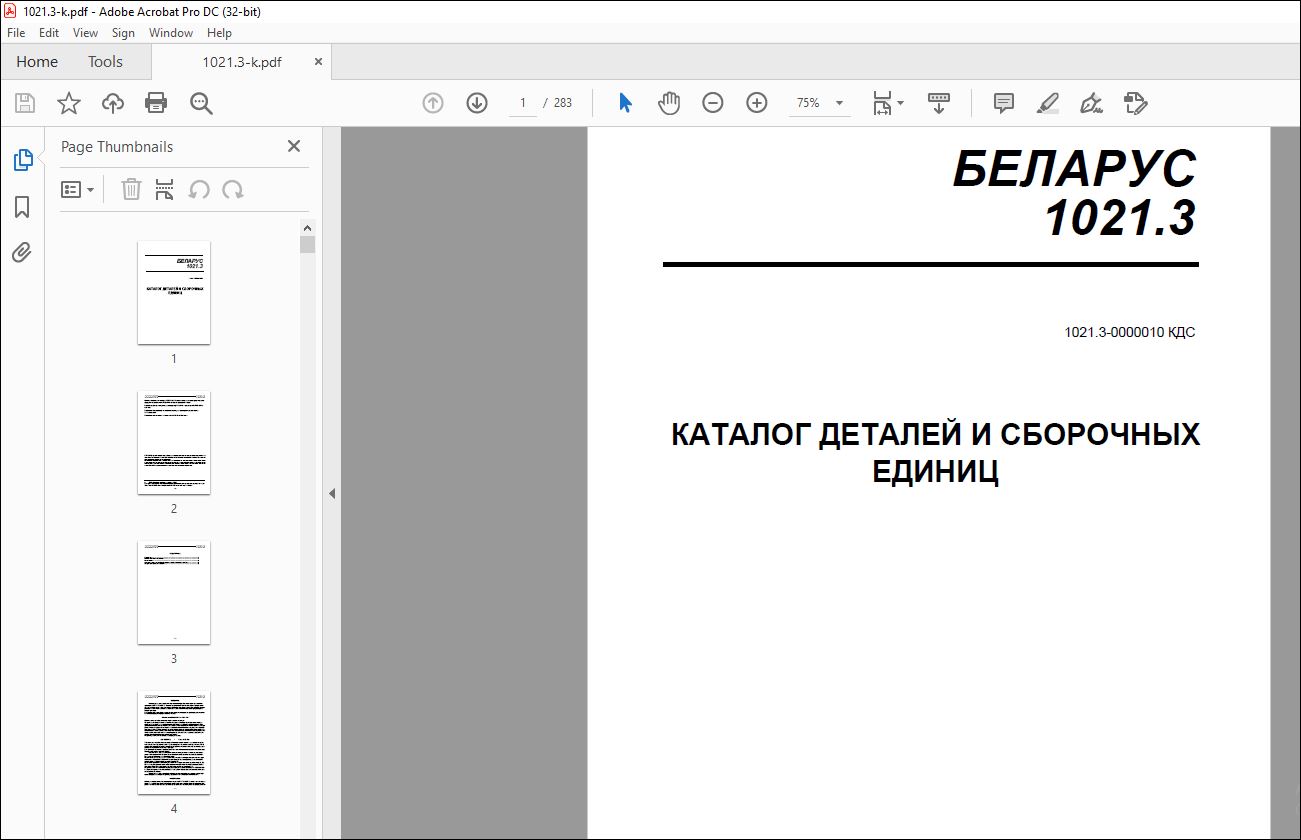Click the Save file icon
Viewport: 1301px width, 840px height.
25,103
